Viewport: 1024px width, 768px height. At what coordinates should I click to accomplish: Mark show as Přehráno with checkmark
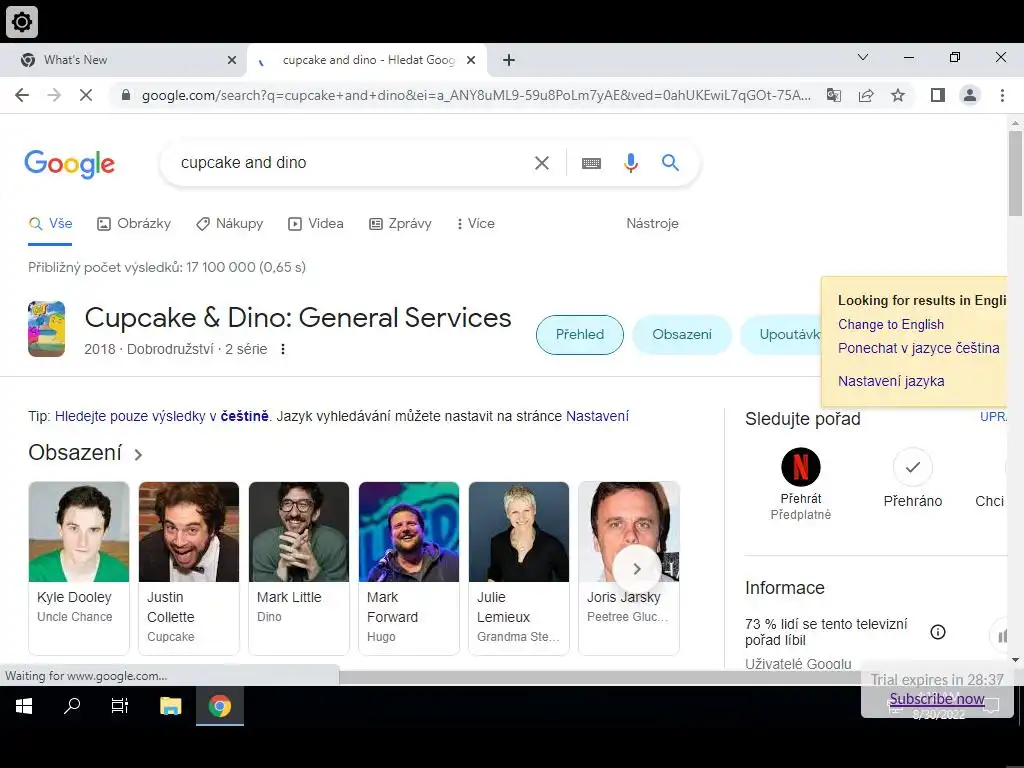(x=912, y=467)
